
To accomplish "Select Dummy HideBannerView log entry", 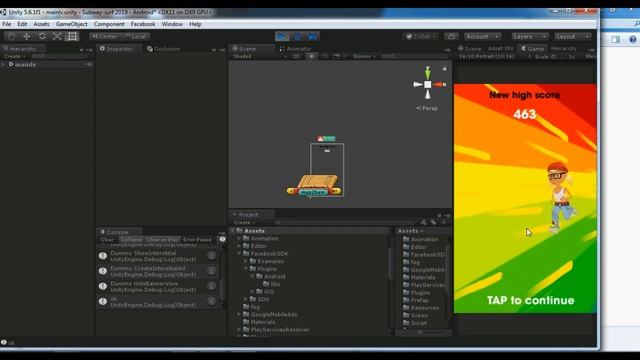I will [158, 287].
